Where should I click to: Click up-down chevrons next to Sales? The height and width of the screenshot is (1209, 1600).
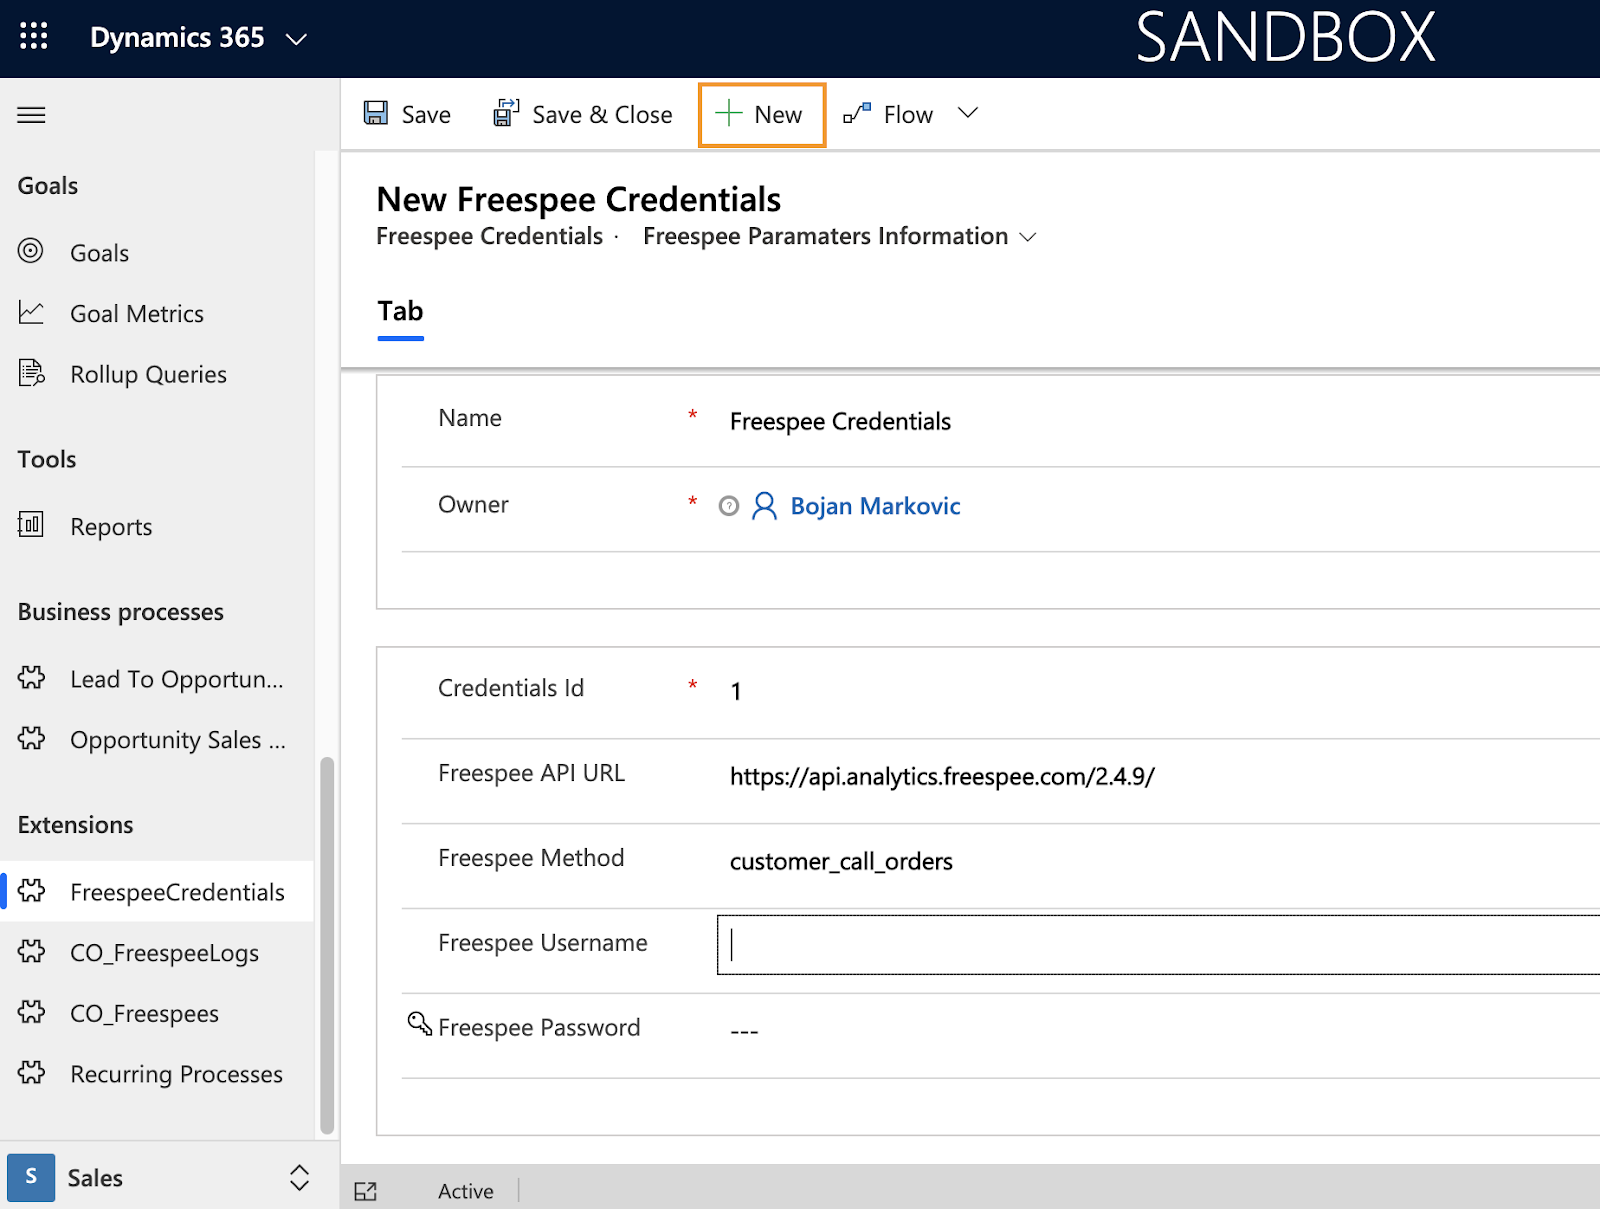click(x=299, y=1177)
